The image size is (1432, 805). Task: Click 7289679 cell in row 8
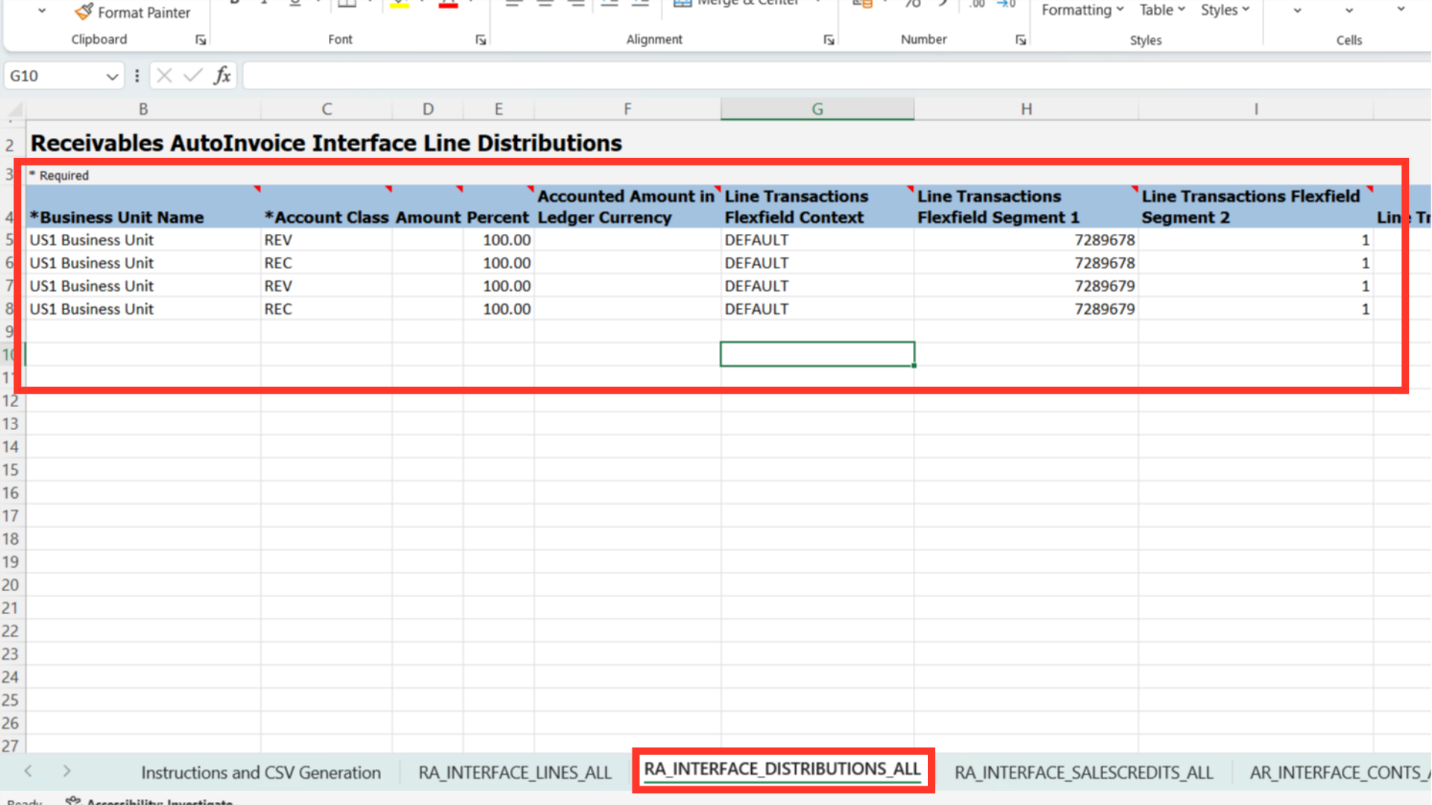tap(1026, 309)
